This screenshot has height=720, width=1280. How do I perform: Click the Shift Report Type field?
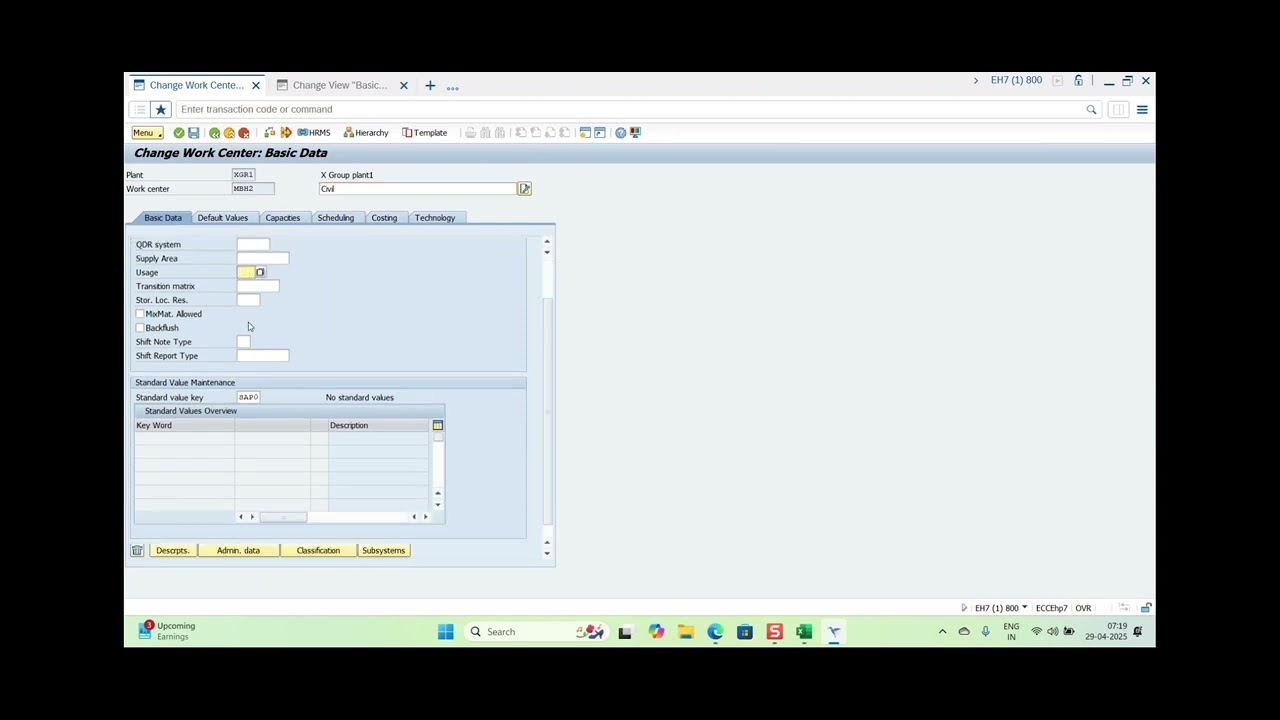(263, 356)
